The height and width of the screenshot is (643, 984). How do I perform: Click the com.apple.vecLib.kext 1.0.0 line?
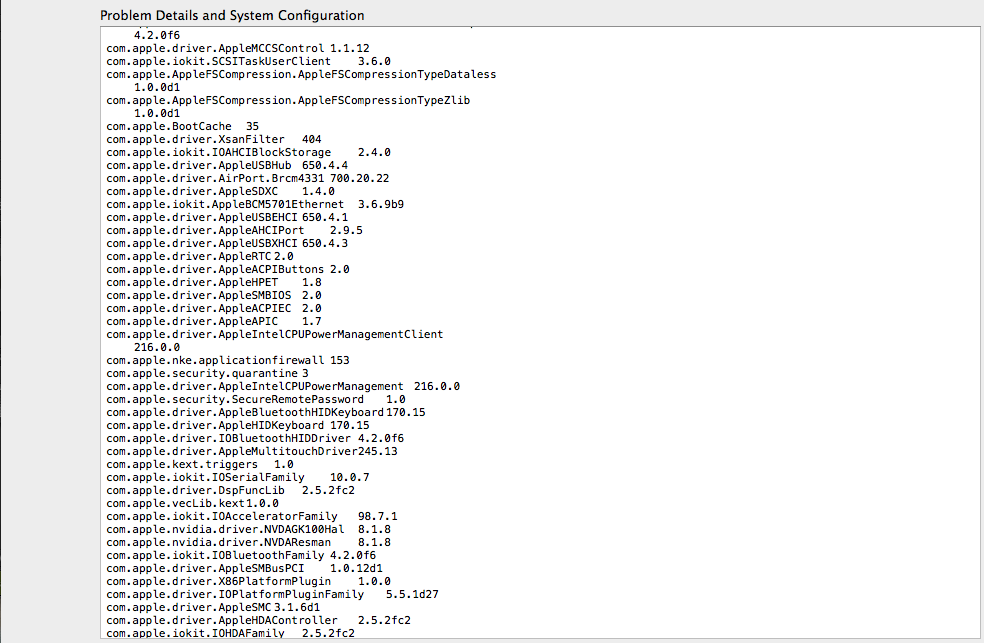click(x=193, y=504)
